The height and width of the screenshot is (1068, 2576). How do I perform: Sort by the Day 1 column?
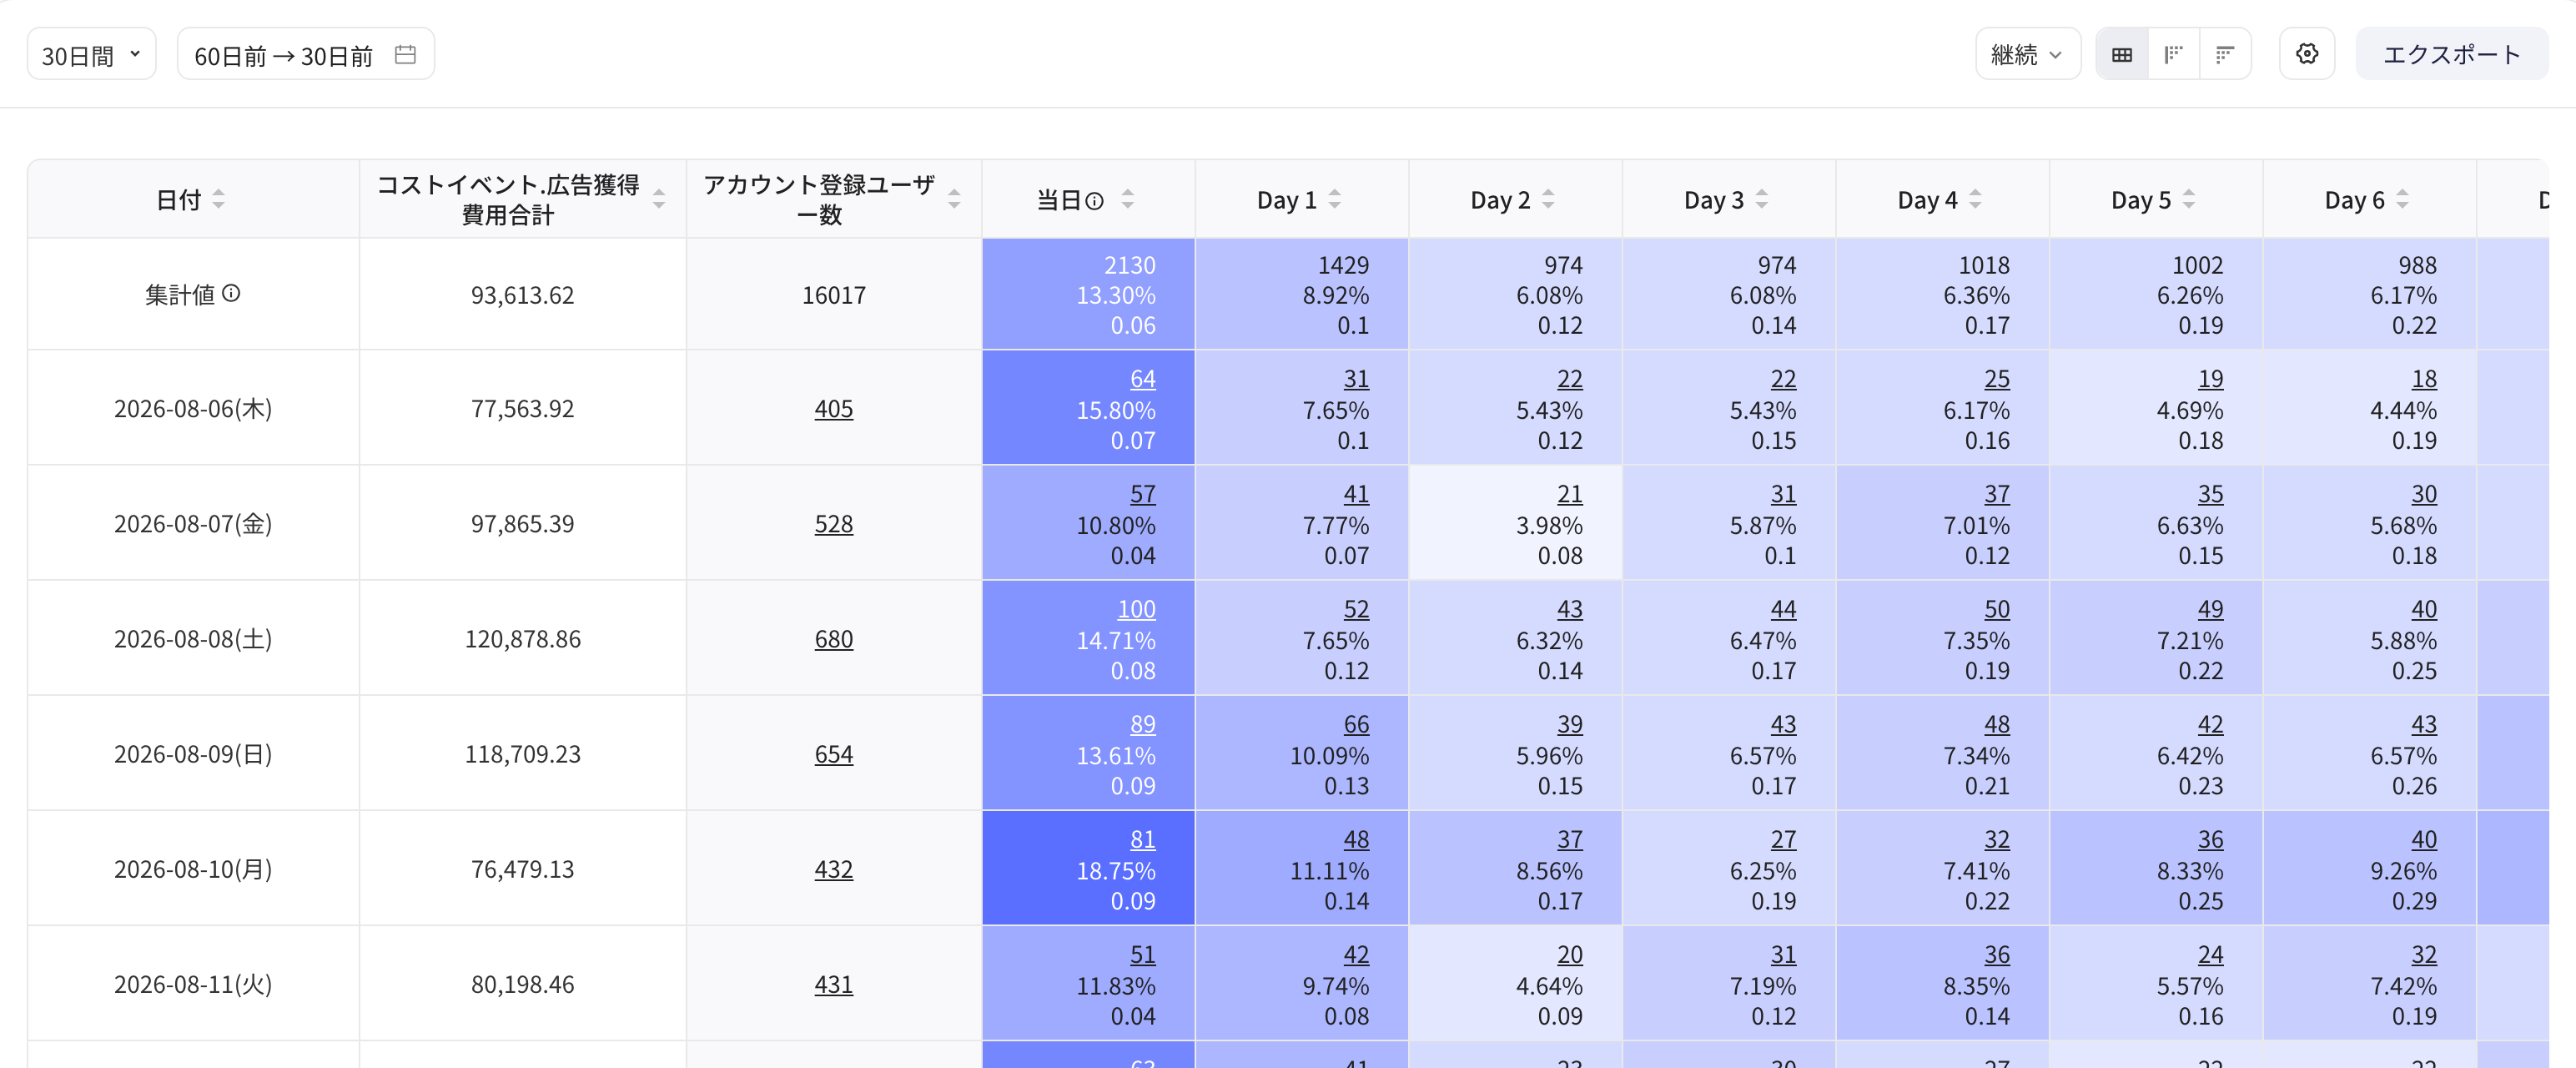[x=1334, y=200]
